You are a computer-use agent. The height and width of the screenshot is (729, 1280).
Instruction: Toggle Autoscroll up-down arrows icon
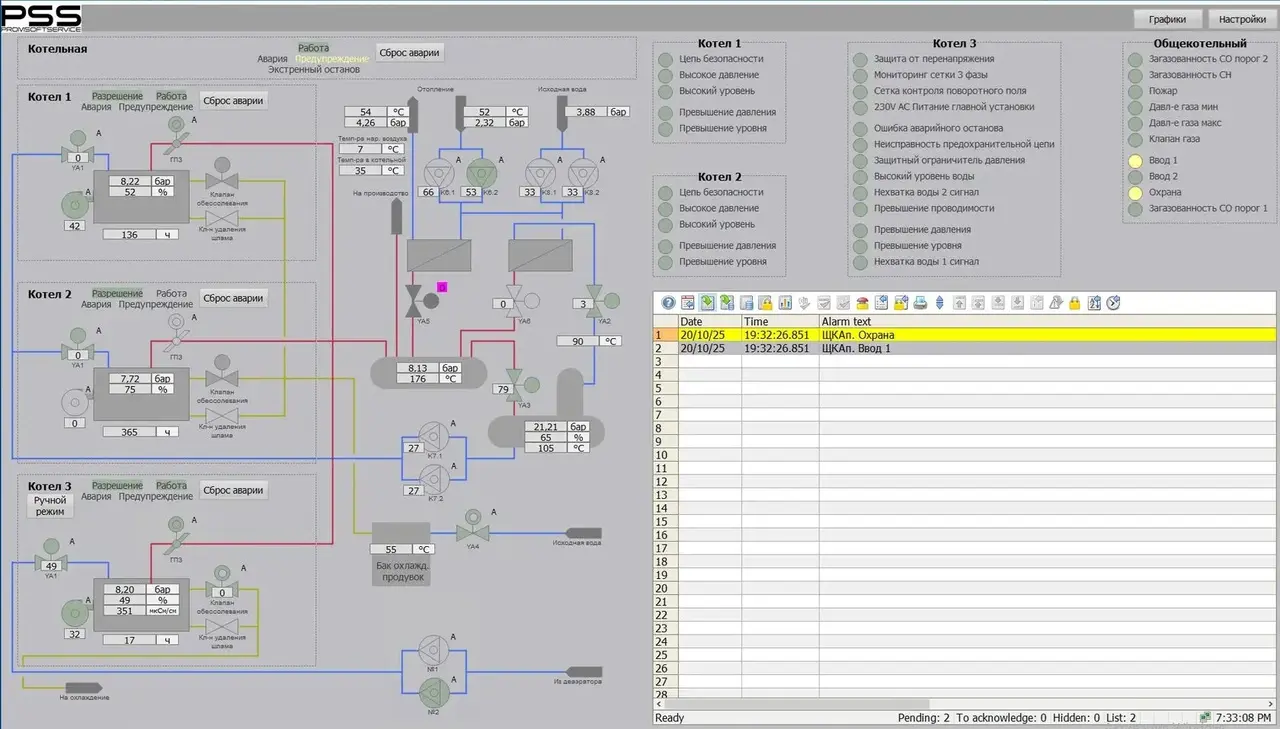(x=939, y=303)
